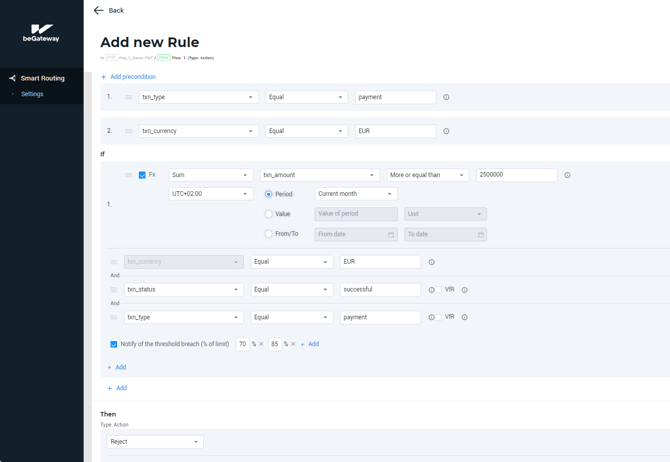Grab drag handle of precondition 1 row
670x462 pixels.
tap(128, 97)
